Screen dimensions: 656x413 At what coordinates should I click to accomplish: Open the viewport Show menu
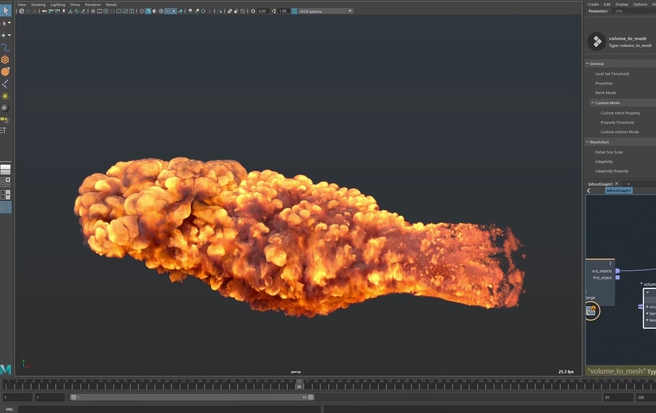(x=75, y=5)
